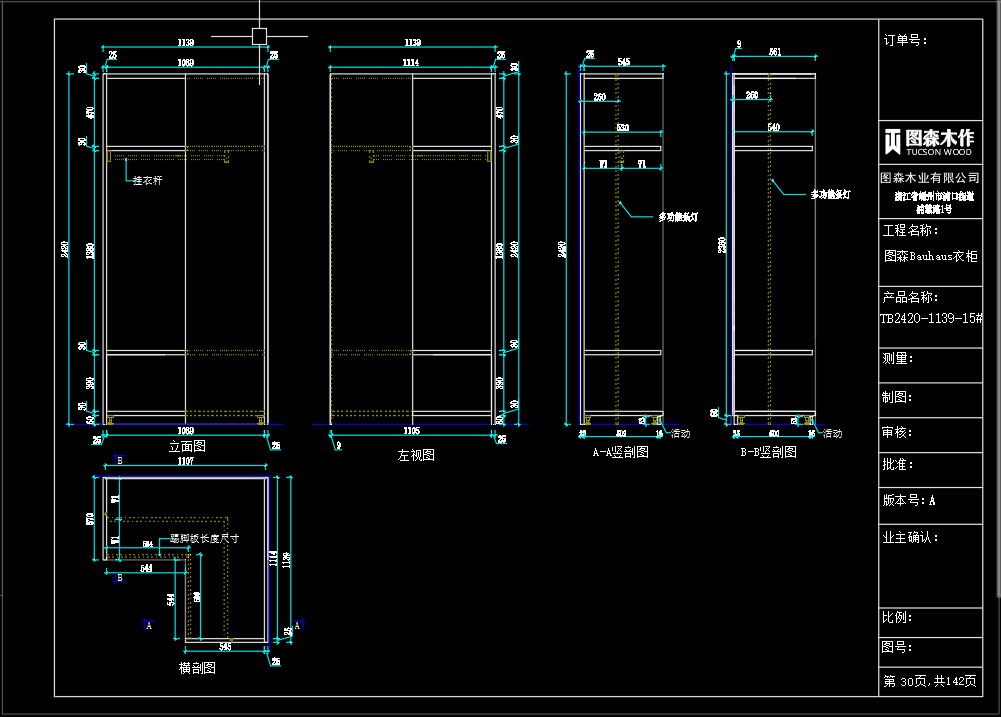Click the '踢脚板长度尺寸' annotation in plan view
The image size is (1001, 717).
tap(204, 538)
